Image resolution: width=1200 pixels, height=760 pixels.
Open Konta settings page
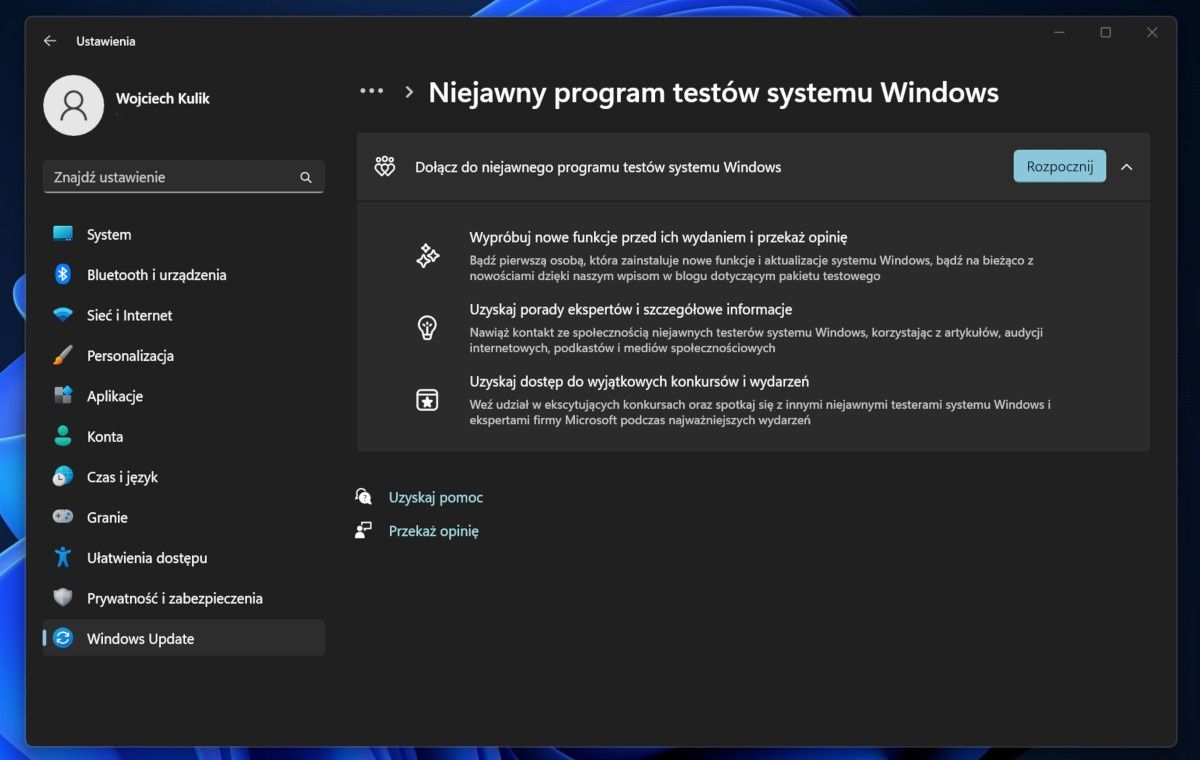point(184,437)
